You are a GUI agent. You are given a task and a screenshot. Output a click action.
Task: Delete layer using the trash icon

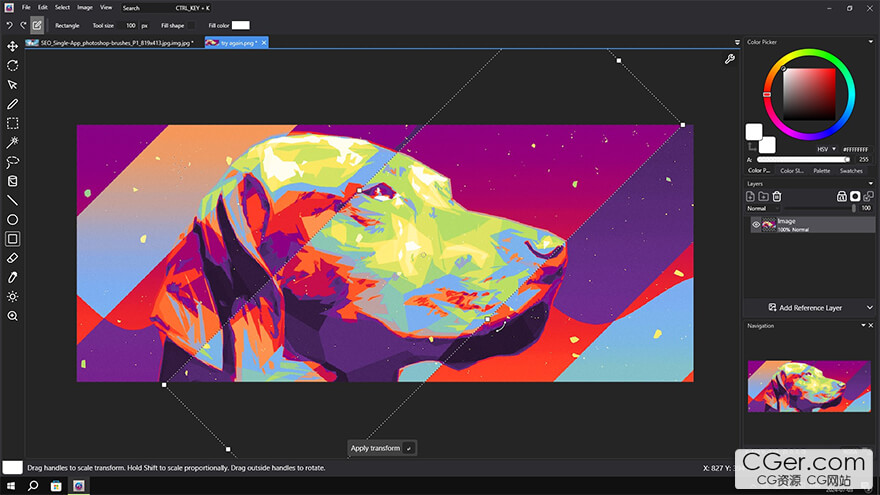tap(776, 196)
